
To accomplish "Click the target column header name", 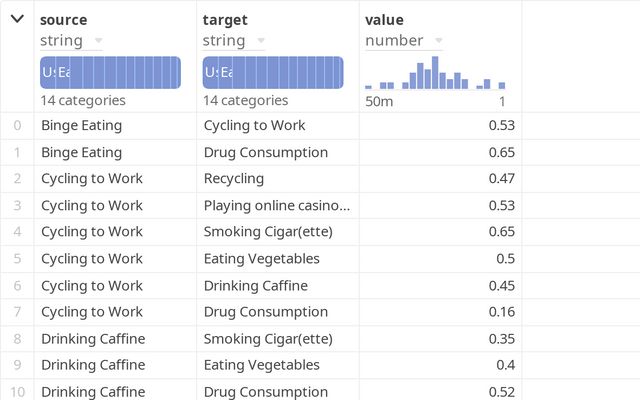I will [225, 20].
